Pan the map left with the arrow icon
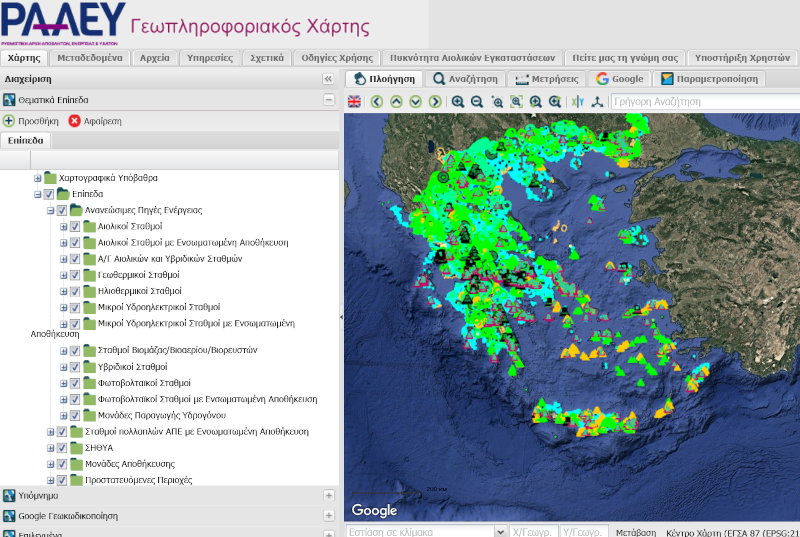This screenshot has width=800, height=537. click(x=377, y=101)
